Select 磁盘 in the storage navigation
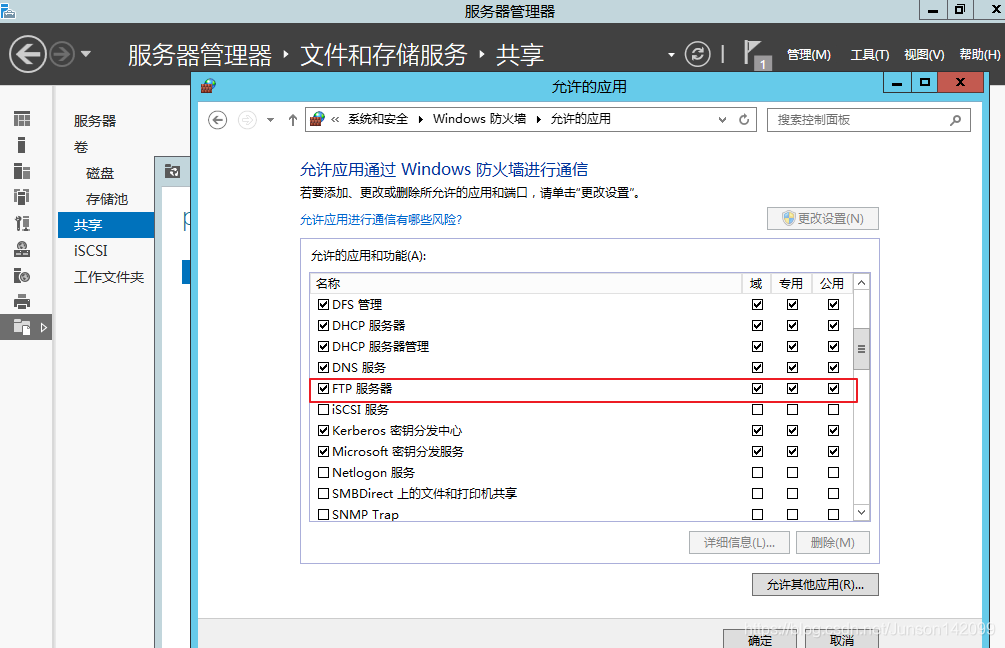Screen dimensions: 1005x648 pyautogui.click(x=100, y=174)
